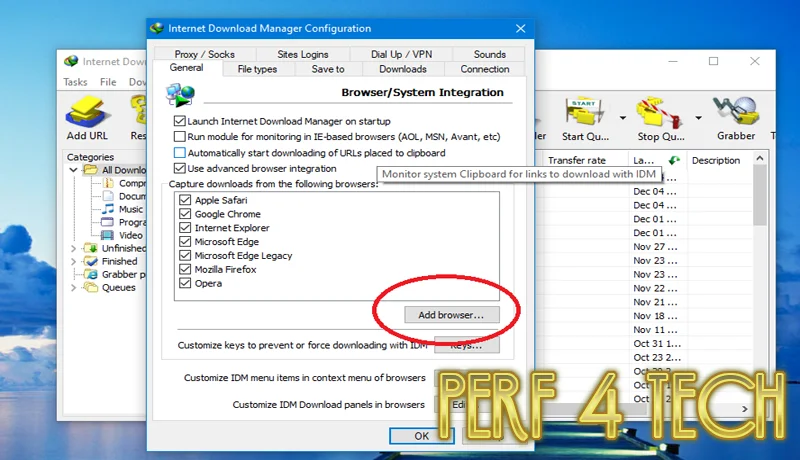The image size is (800, 460).
Task: Uncheck Internet Explorer browser
Action: [185, 227]
